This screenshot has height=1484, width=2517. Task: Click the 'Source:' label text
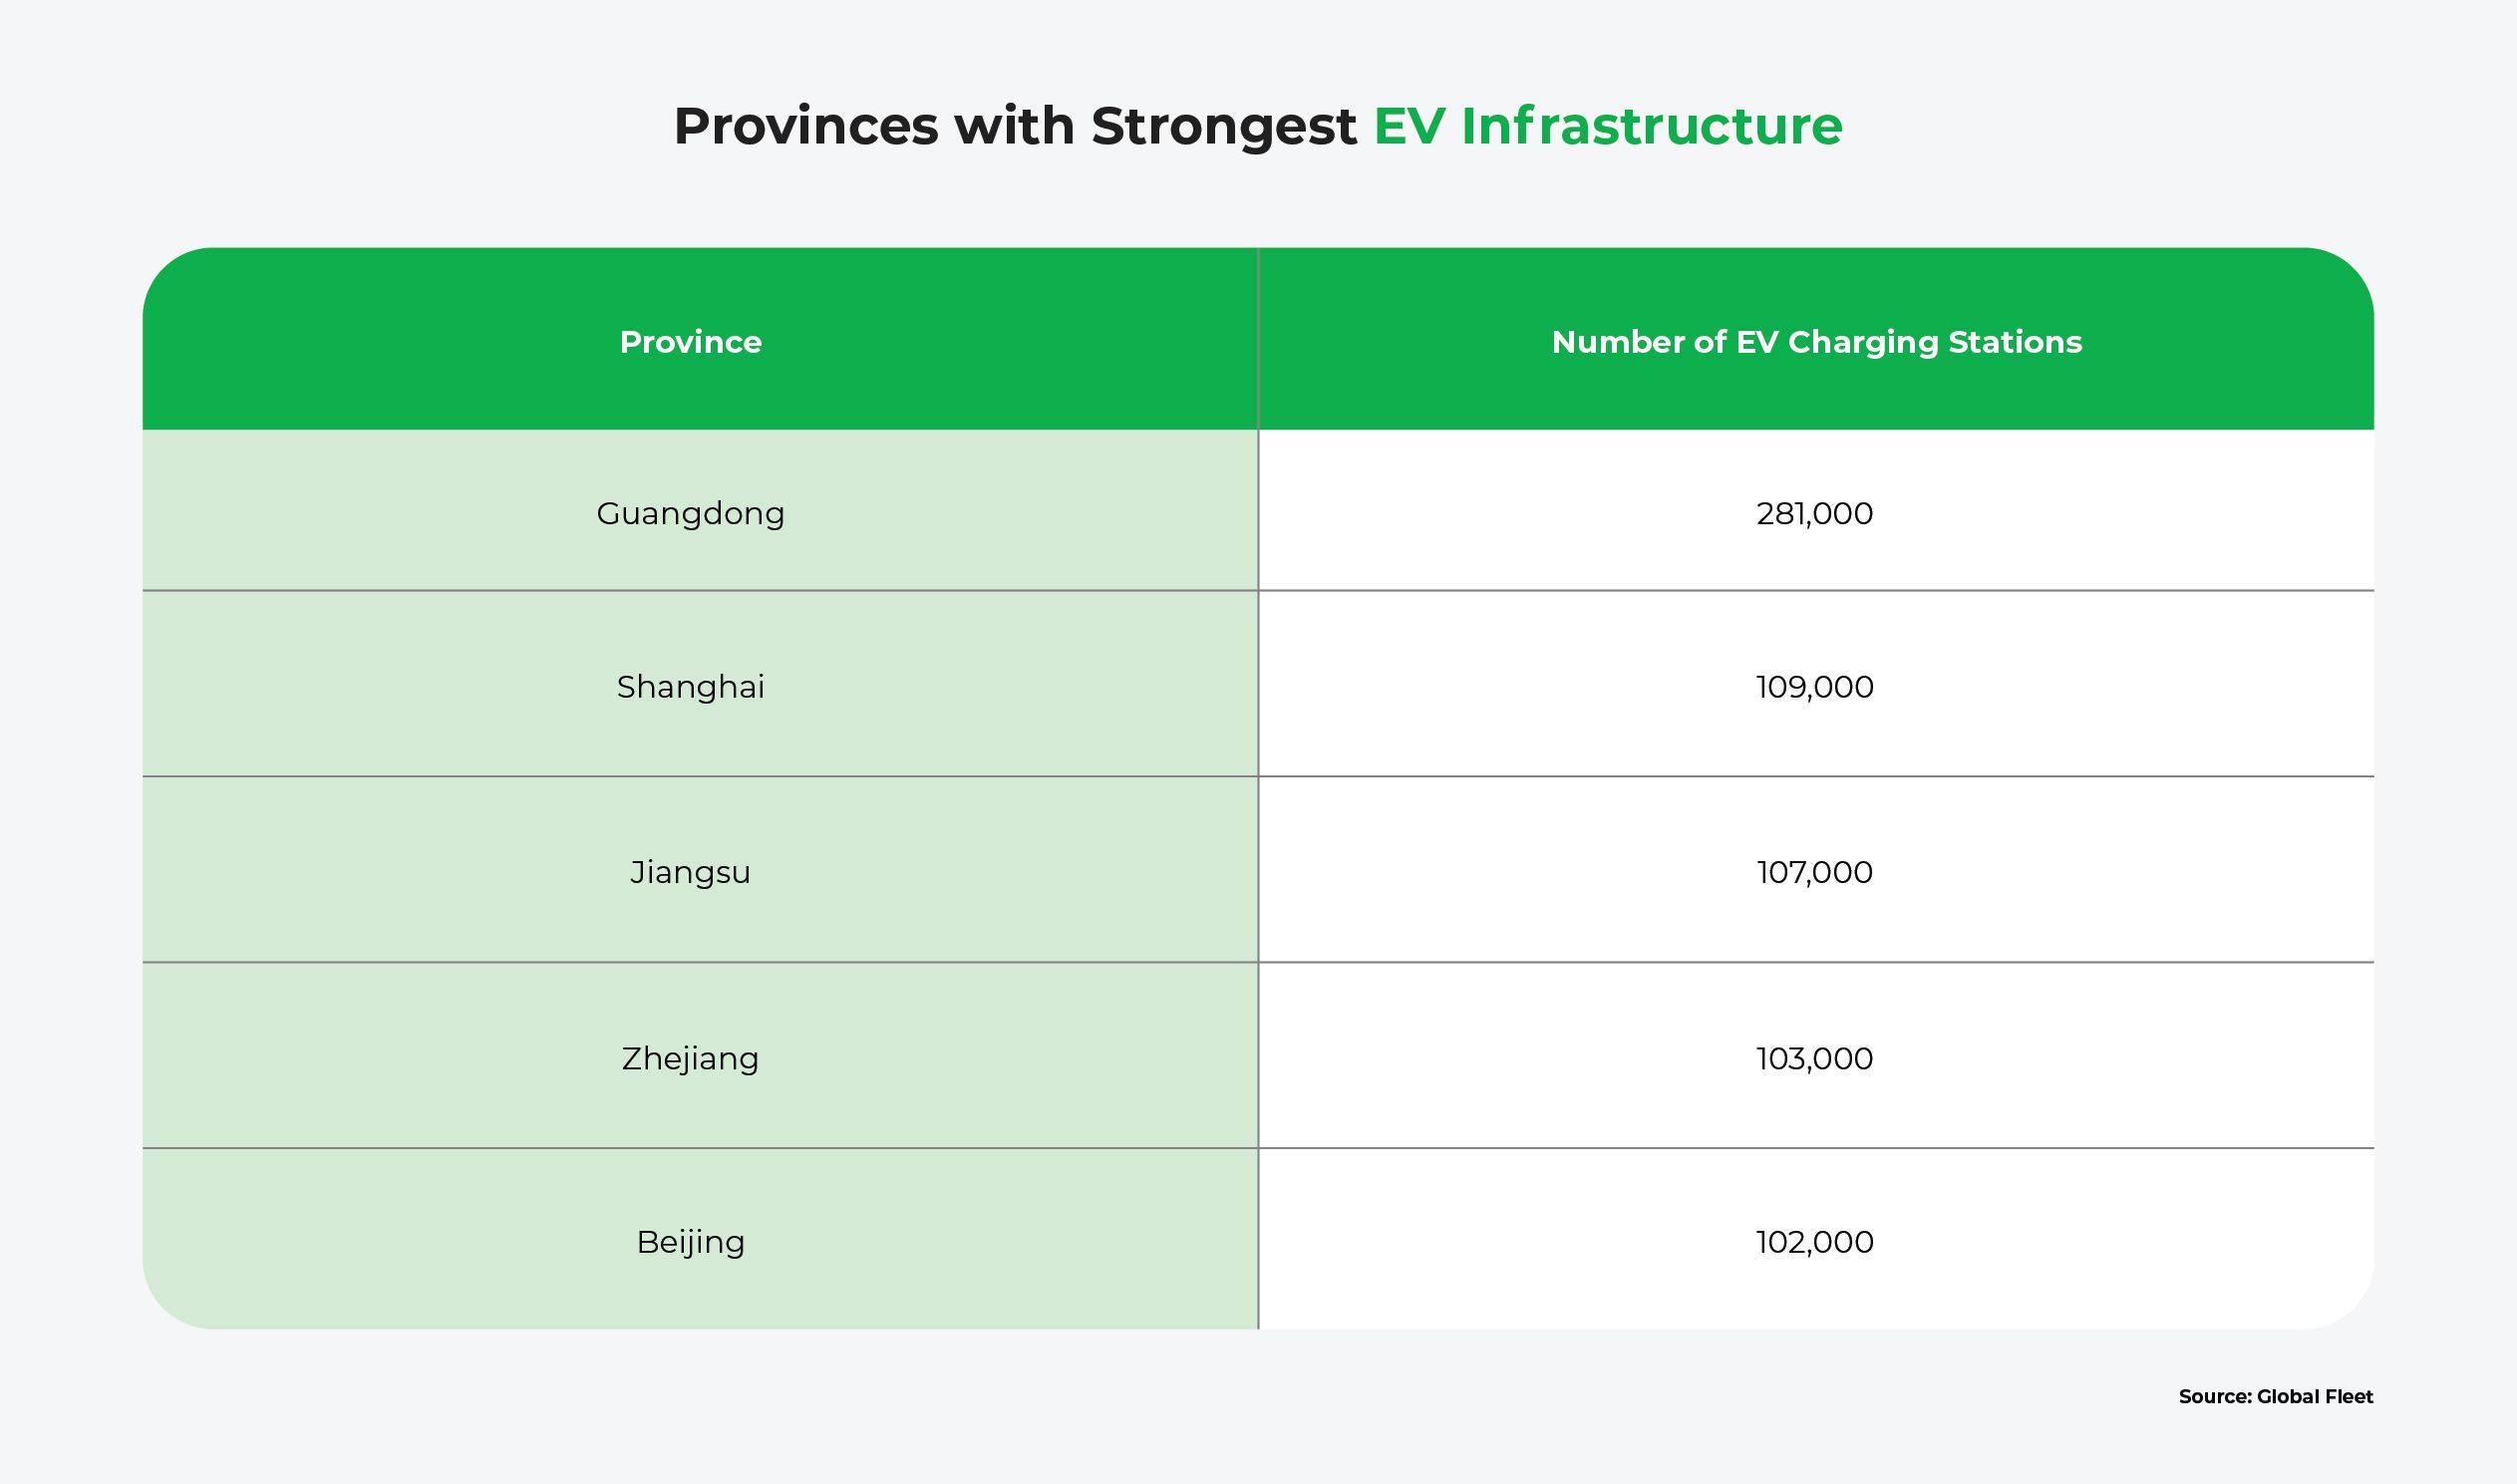(x=2215, y=1397)
